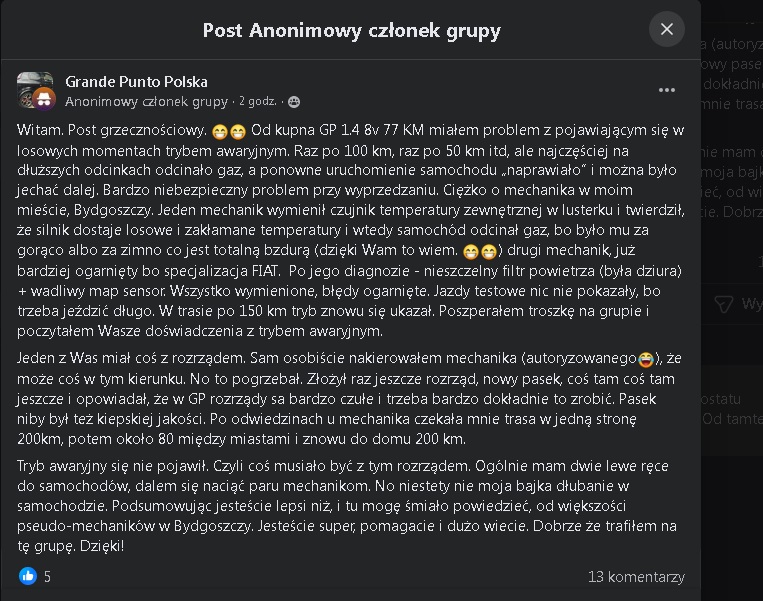
Task: Click the 'Post Anonimowy członek grupy' dialog title
Action: pos(352,30)
